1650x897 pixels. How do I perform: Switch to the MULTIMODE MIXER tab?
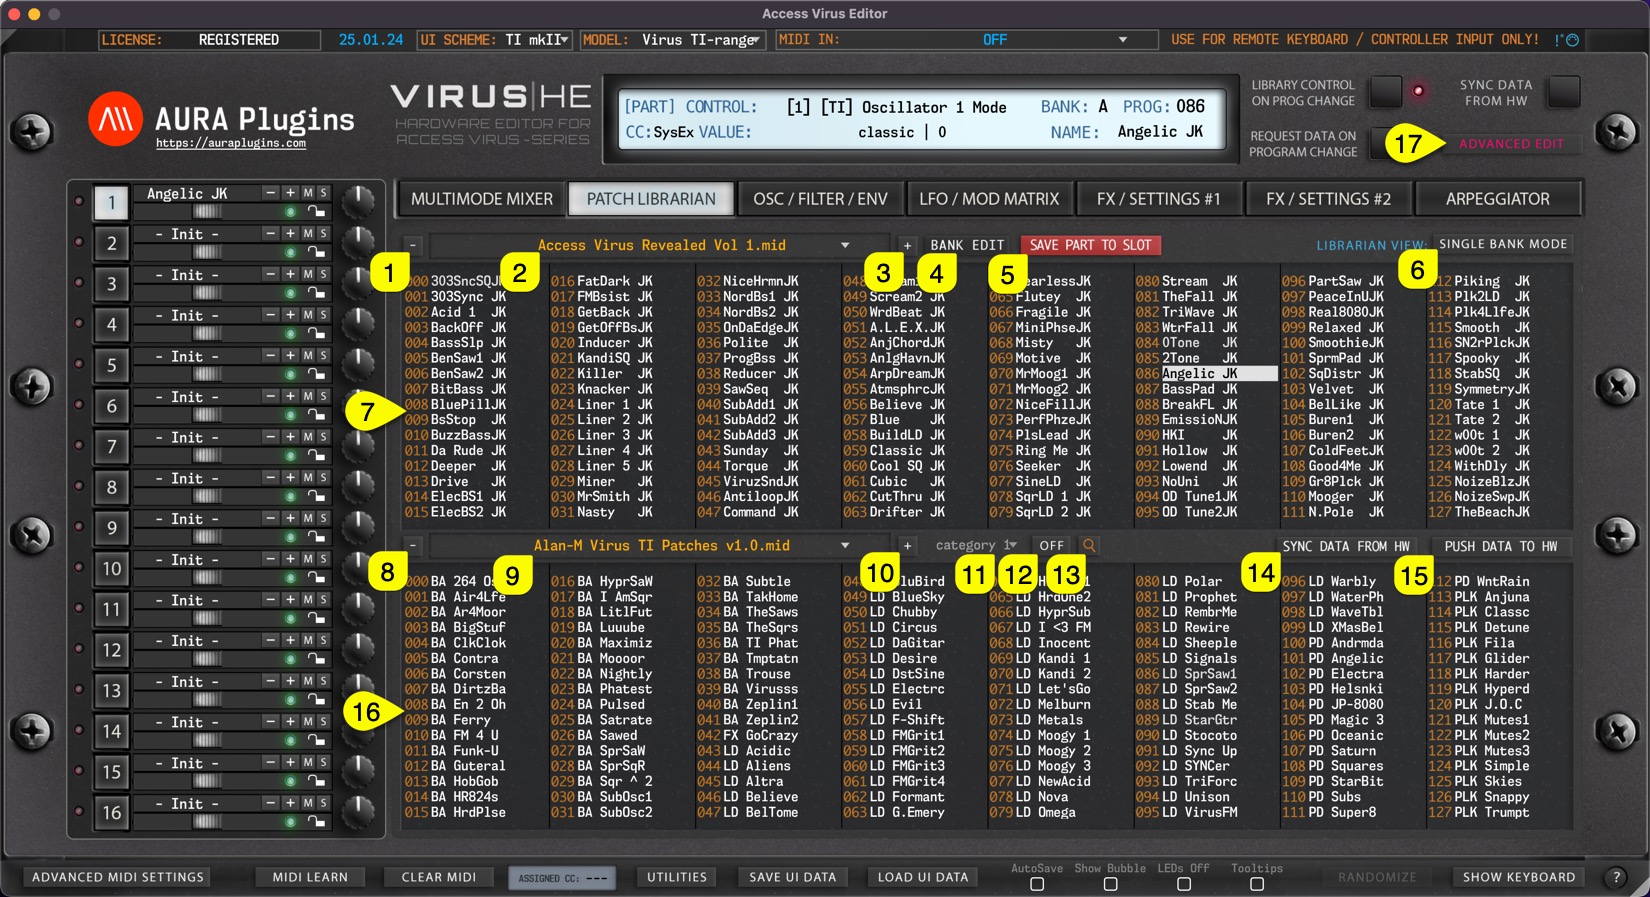(481, 199)
